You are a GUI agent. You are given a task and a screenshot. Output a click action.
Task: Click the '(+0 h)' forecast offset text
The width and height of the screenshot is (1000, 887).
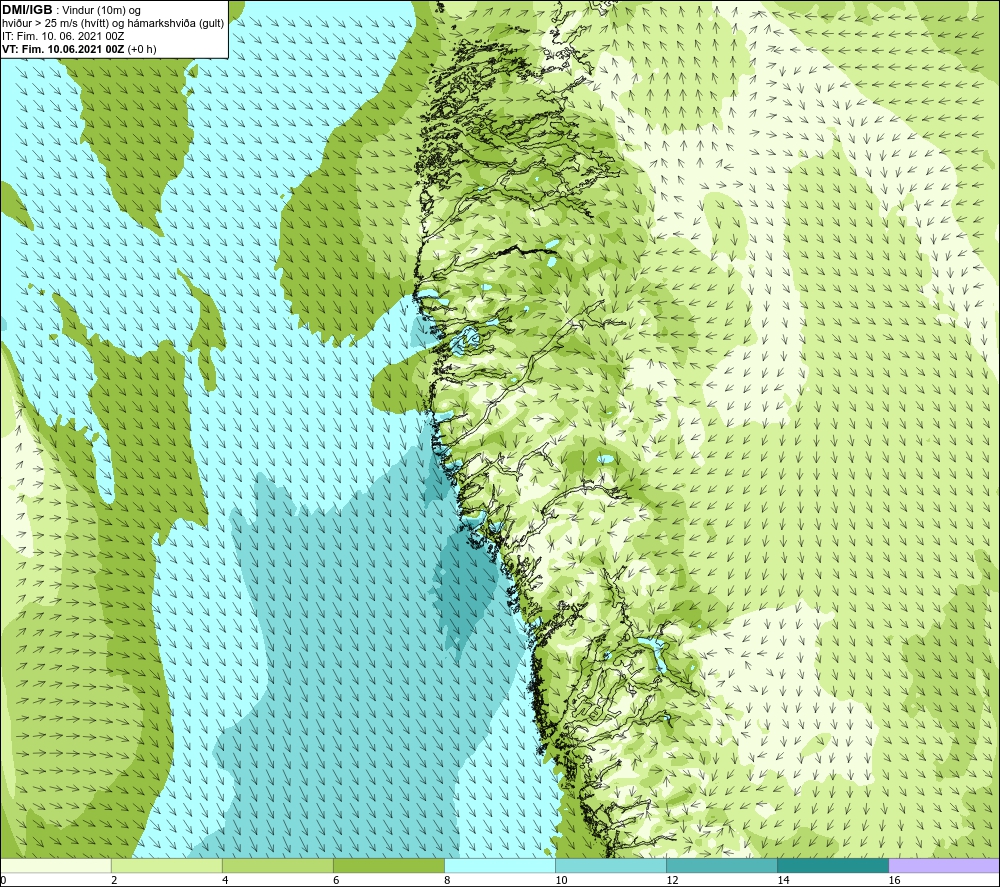tap(142, 49)
